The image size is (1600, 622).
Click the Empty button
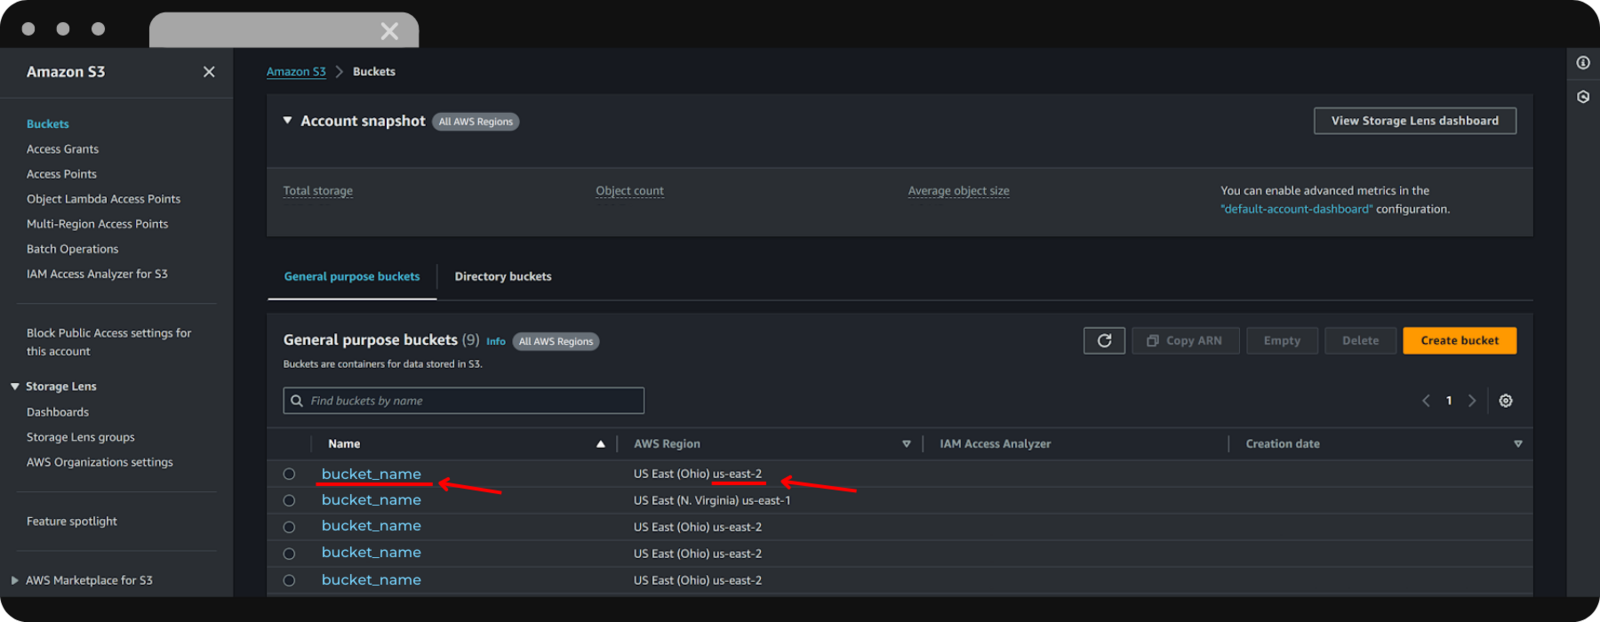(1282, 341)
